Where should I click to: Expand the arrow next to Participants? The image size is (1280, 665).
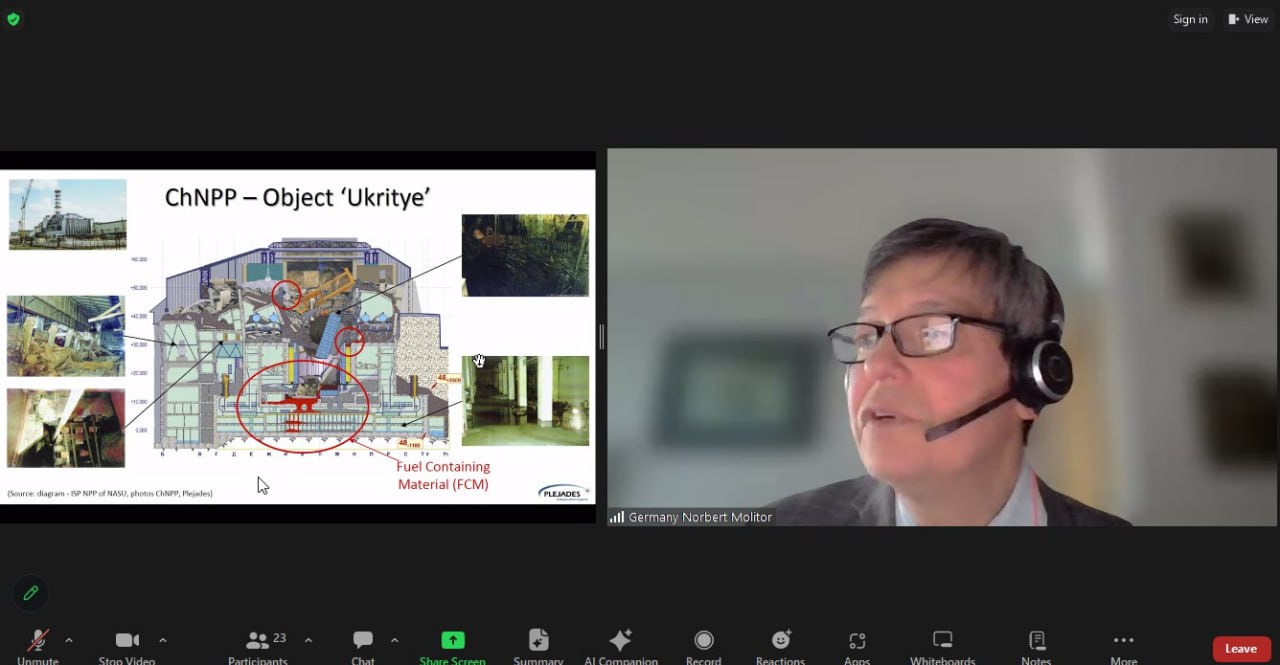[308, 640]
